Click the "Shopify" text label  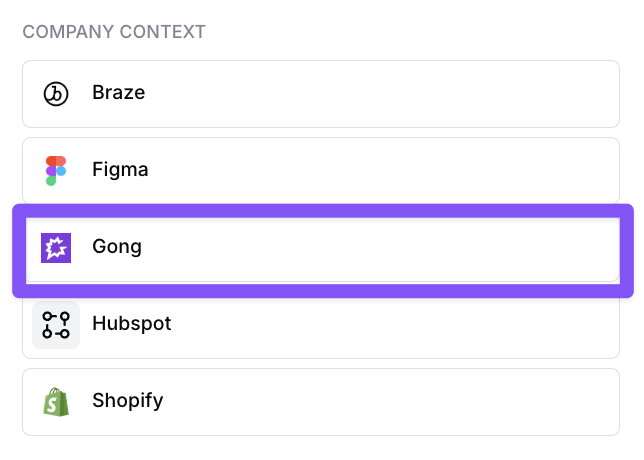pos(128,401)
